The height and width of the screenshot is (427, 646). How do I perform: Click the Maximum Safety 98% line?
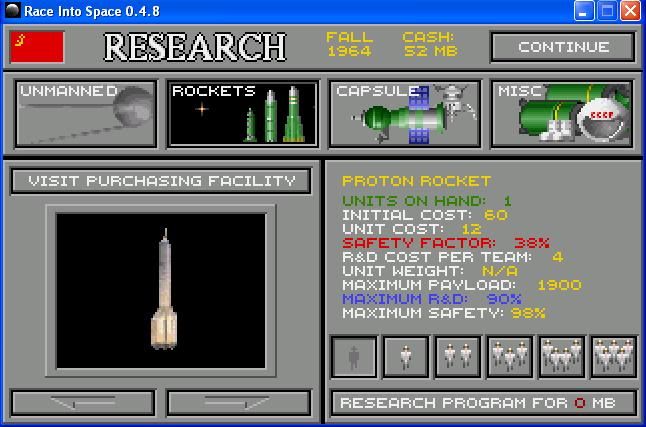click(444, 313)
